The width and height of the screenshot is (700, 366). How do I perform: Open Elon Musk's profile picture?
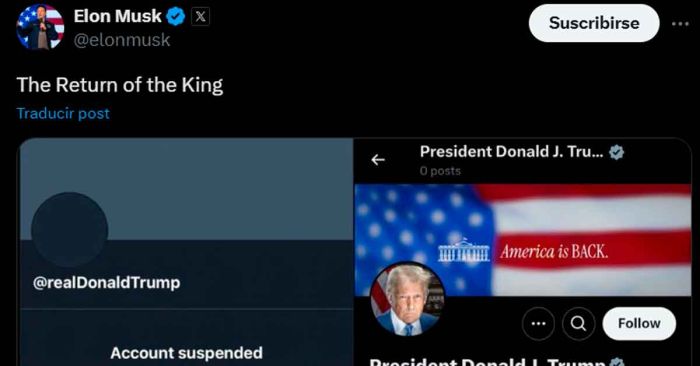click(x=40, y=27)
